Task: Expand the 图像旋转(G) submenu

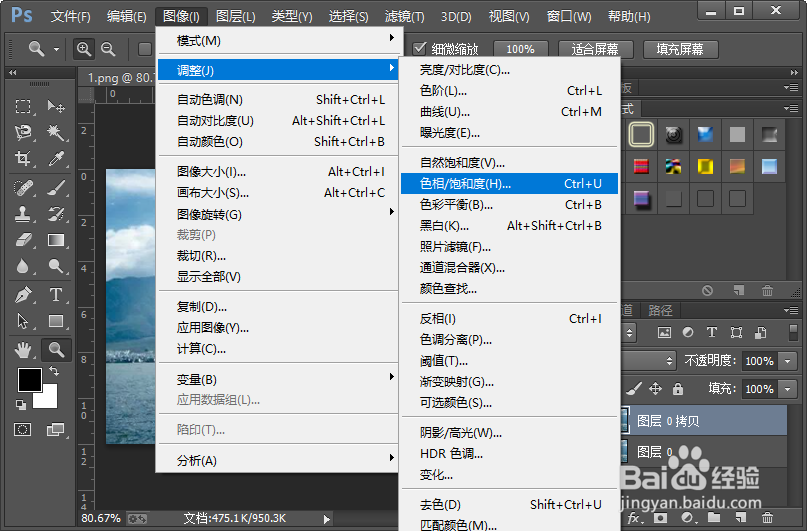Action: point(278,214)
